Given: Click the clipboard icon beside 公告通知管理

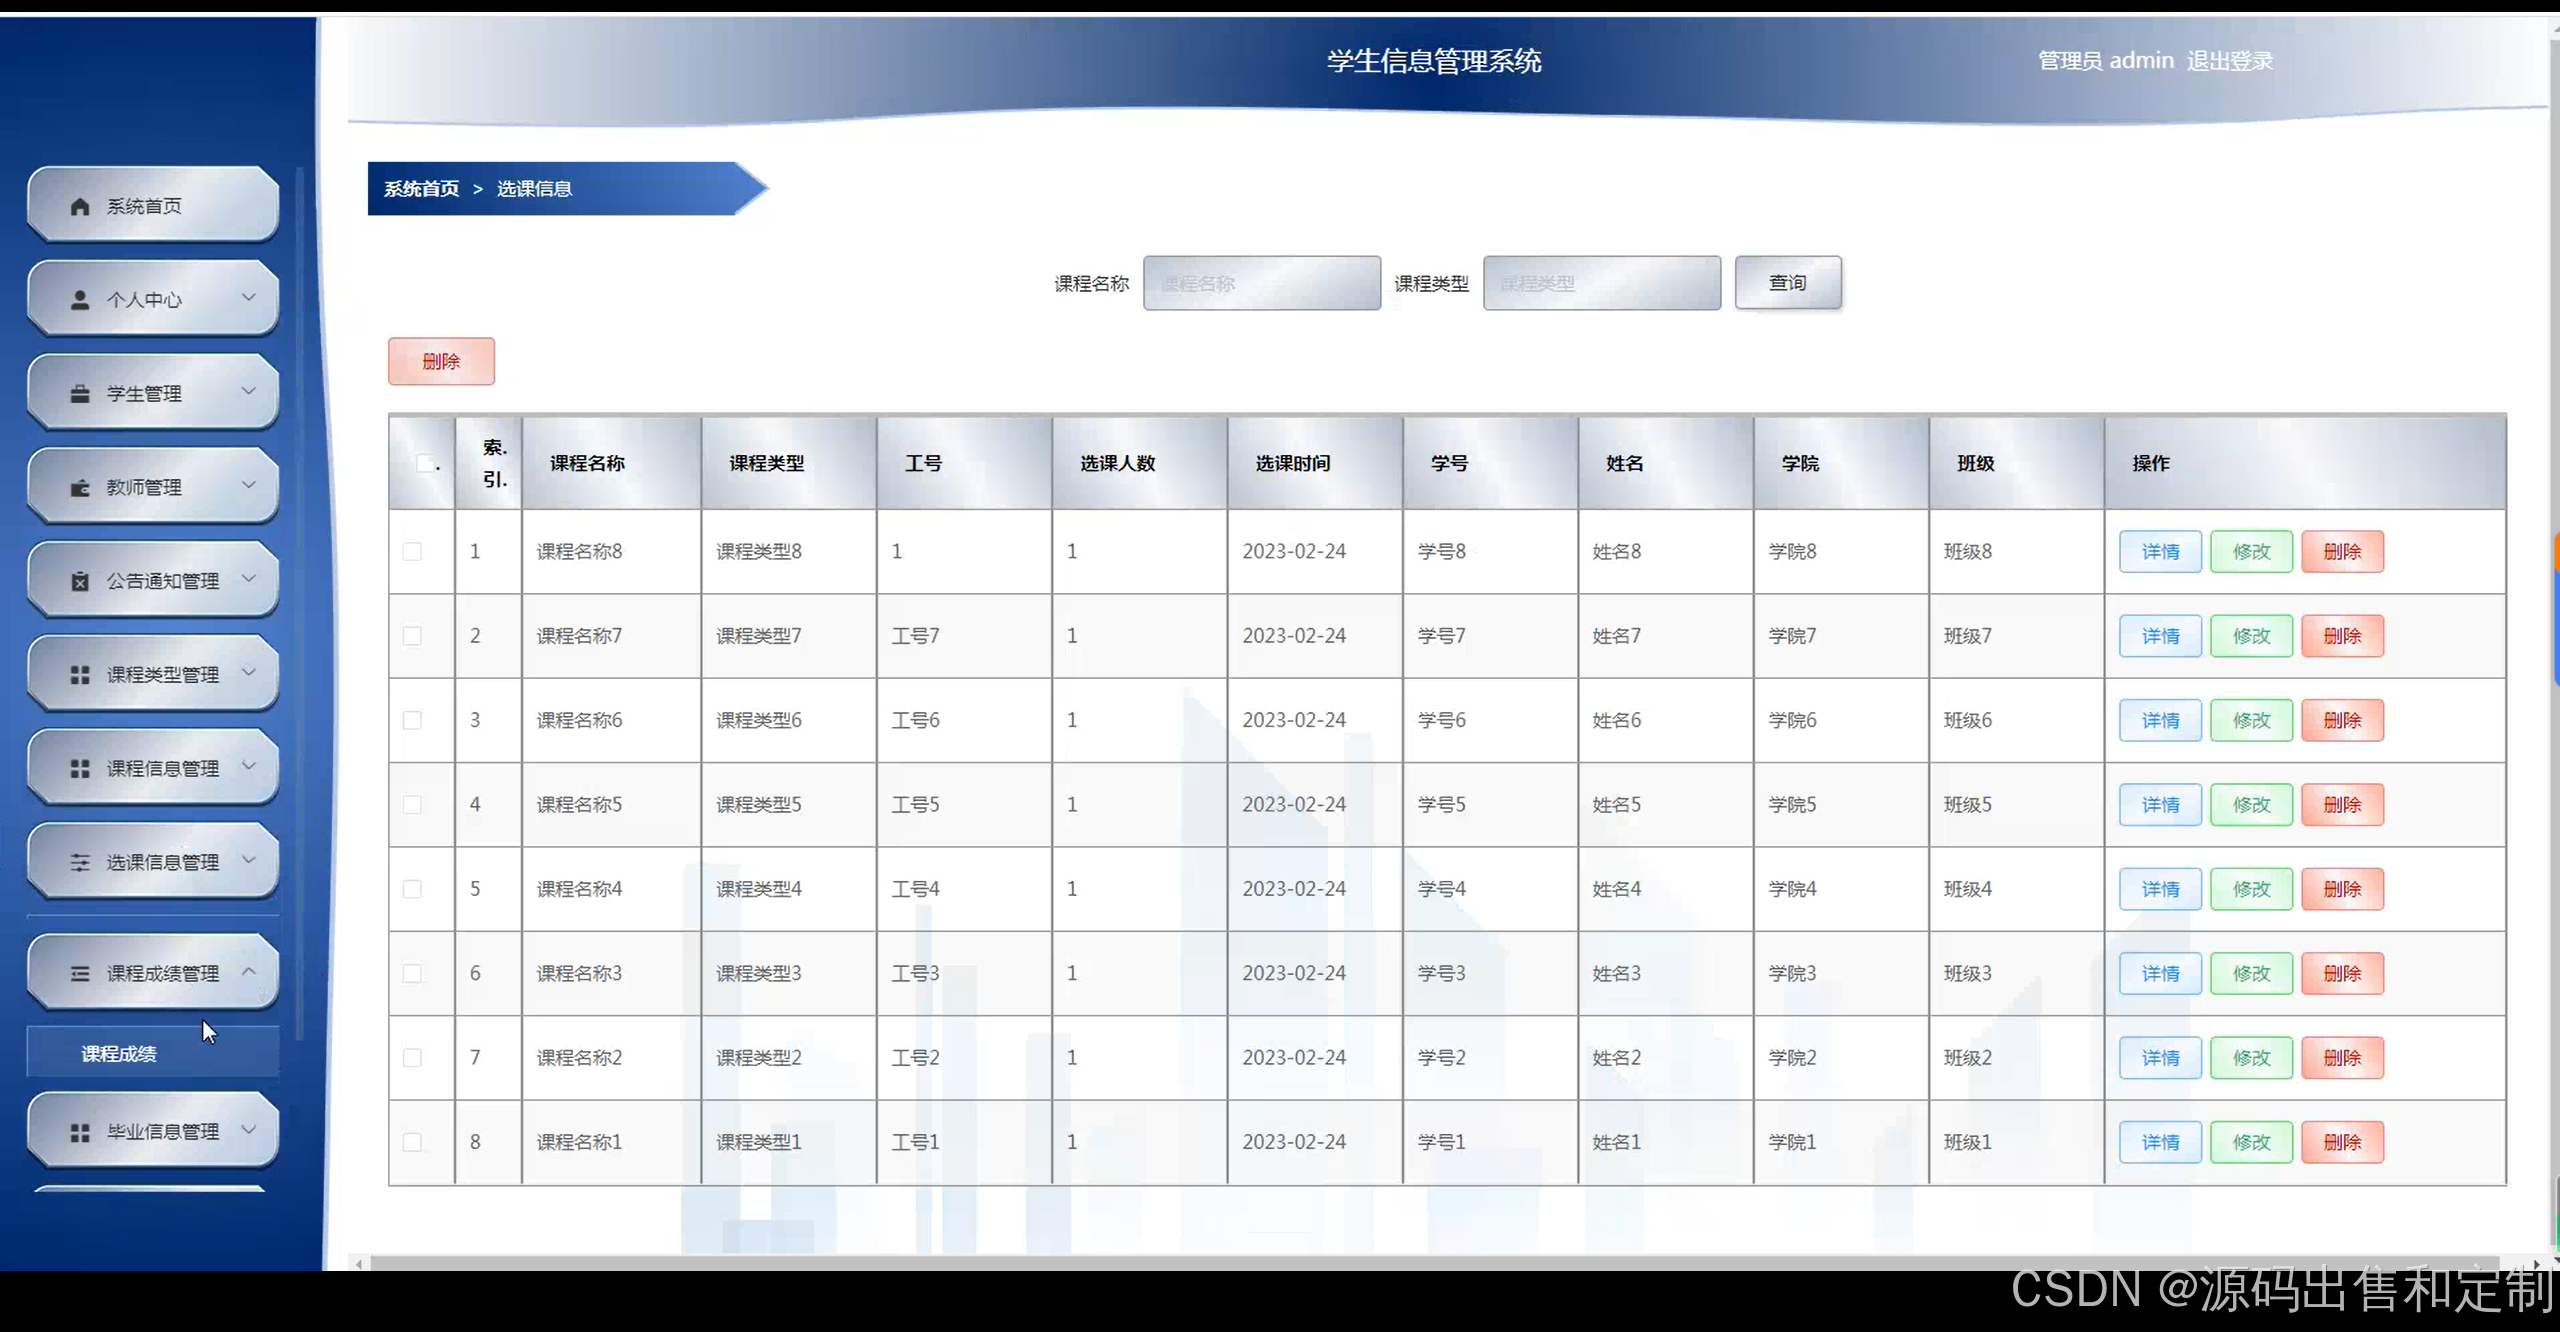Looking at the screenshot, I should (80, 581).
